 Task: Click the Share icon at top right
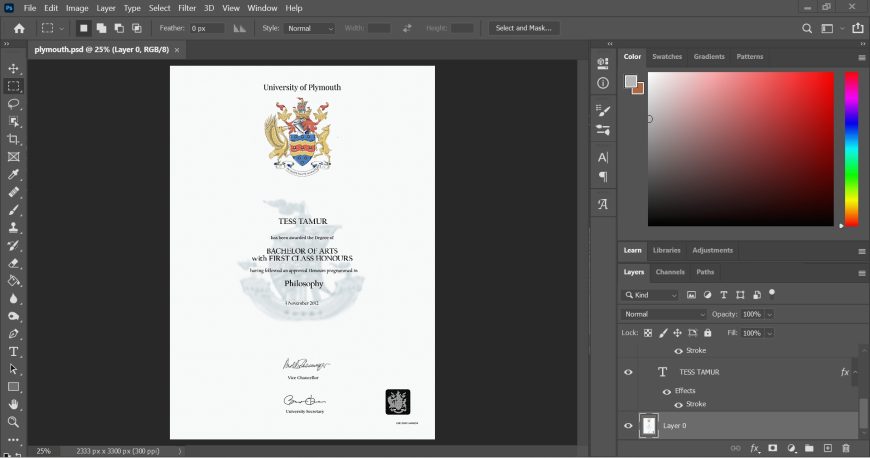click(x=858, y=28)
